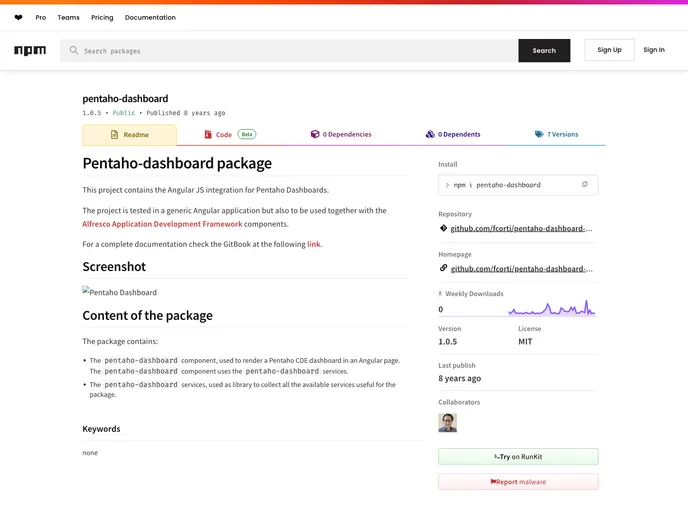Screen dimensions: 688x512
Task: Open the Documentation link
Action: 150,18
